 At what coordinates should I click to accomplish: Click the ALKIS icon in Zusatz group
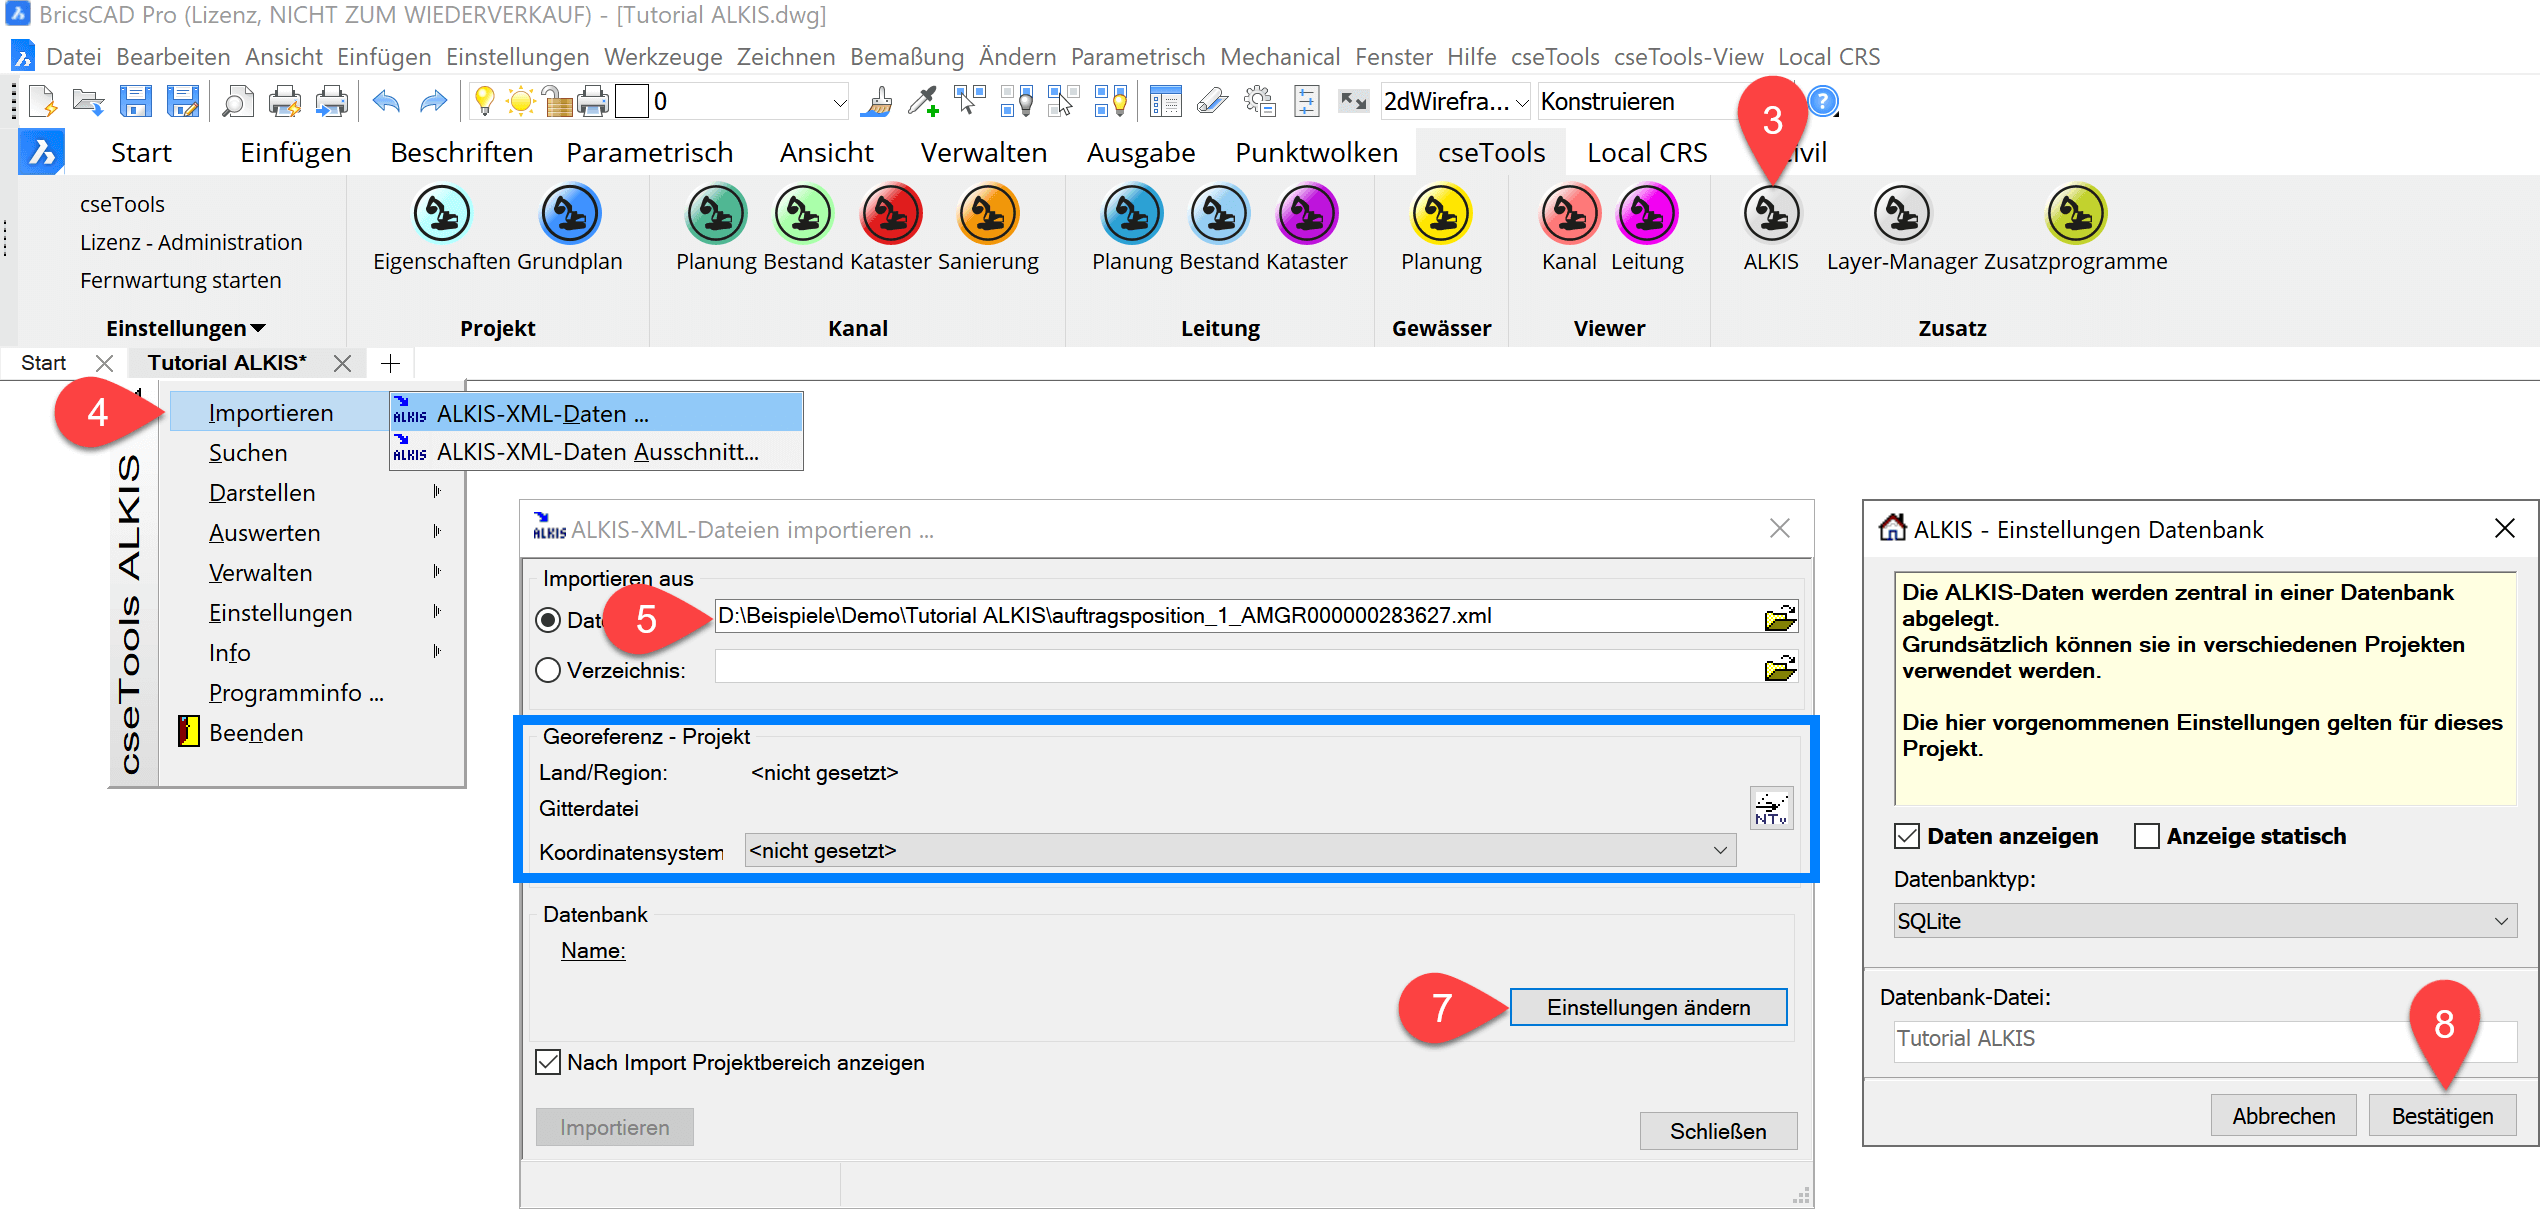point(1770,214)
